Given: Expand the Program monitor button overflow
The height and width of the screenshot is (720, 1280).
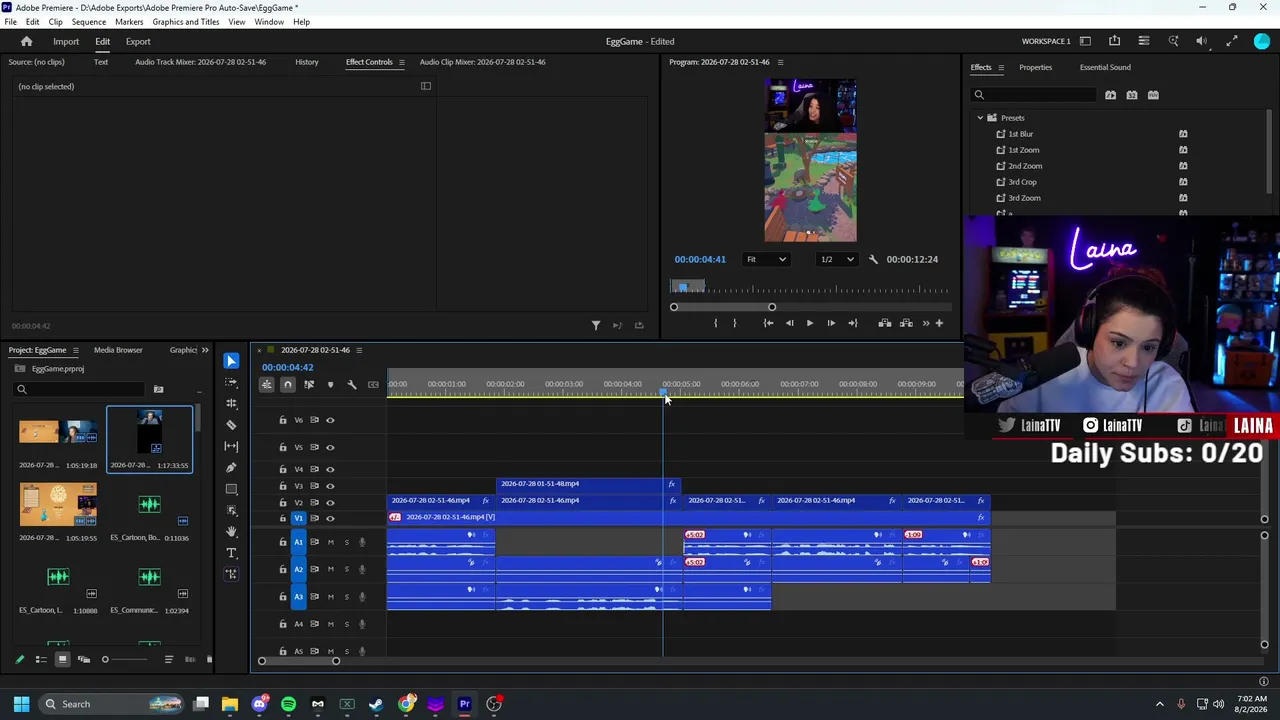Looking at the screenshot, I should (926, 323).
